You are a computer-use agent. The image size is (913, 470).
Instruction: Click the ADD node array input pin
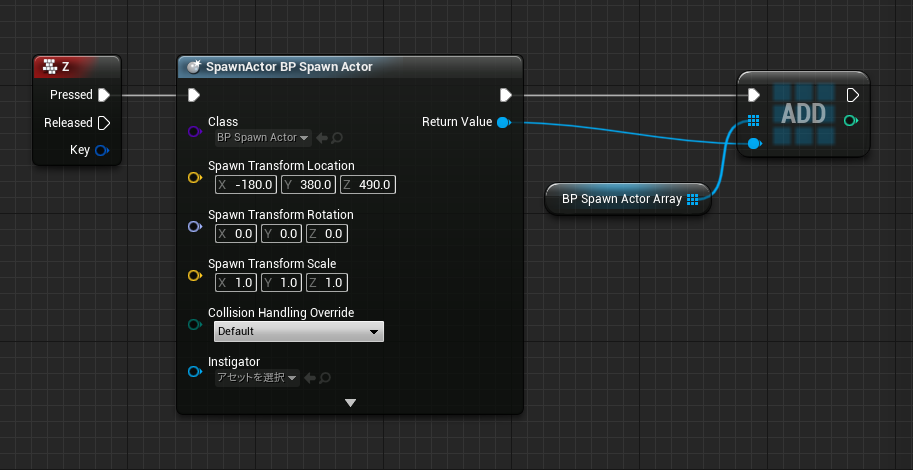point(753,121)
